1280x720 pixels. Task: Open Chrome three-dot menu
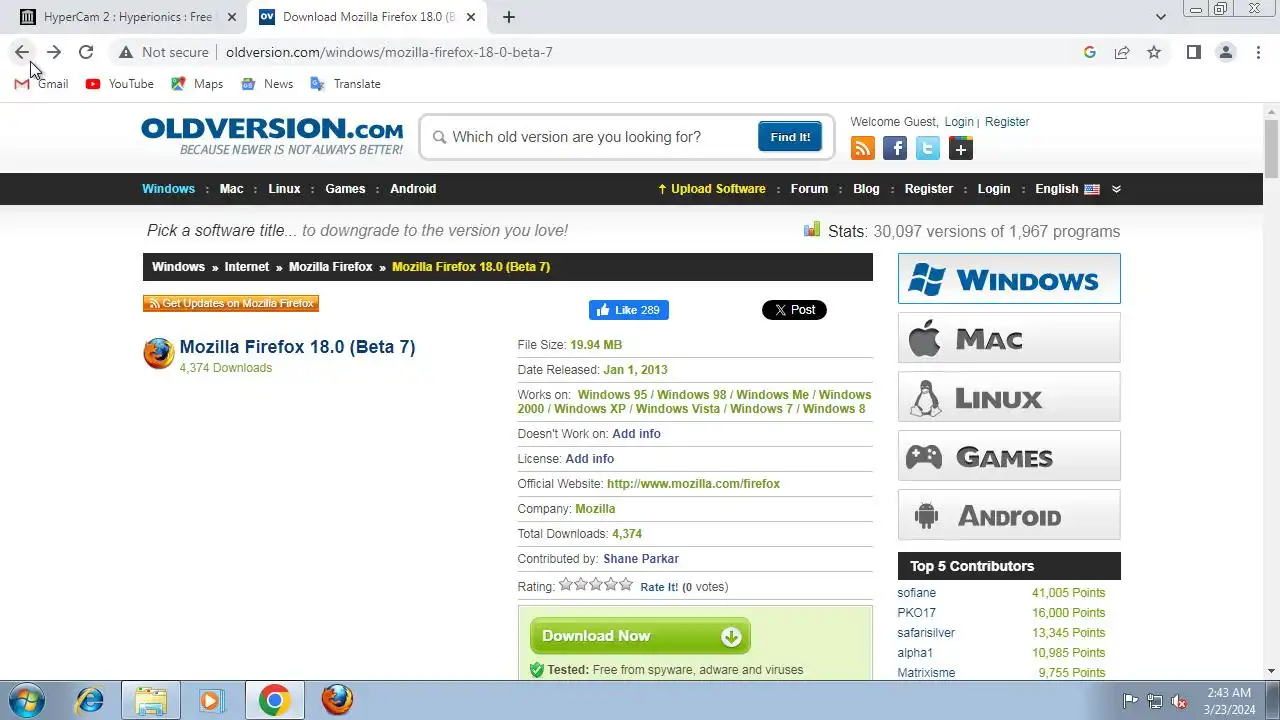1258,52
